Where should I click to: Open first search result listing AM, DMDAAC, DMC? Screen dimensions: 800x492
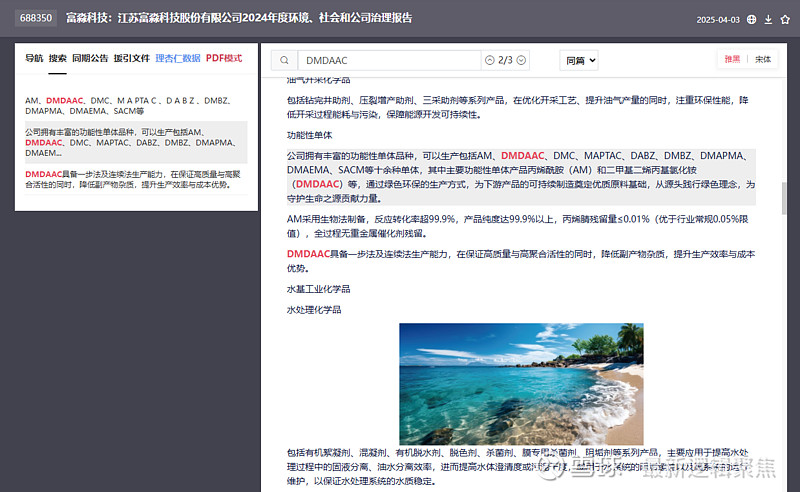(136, 106)
